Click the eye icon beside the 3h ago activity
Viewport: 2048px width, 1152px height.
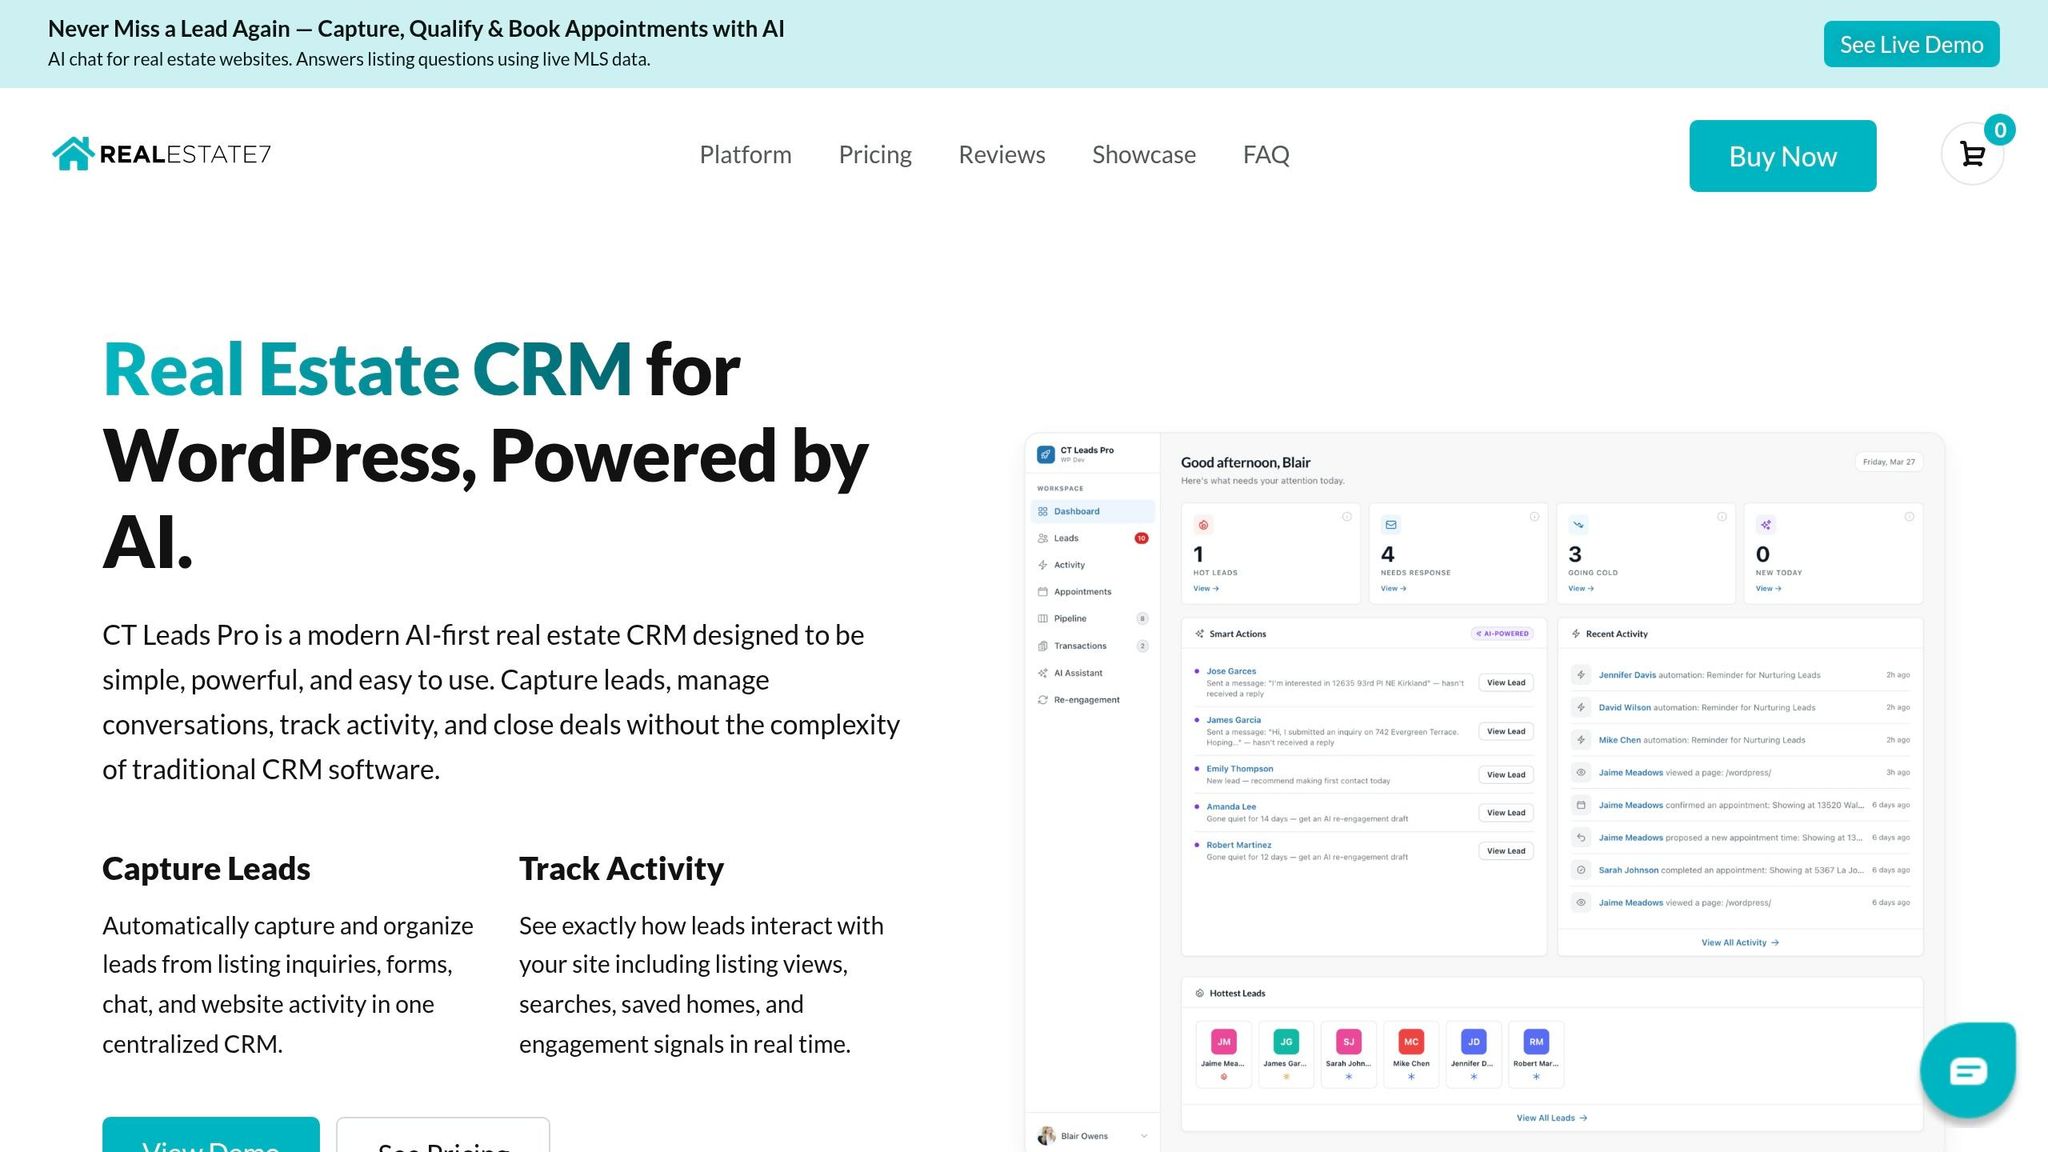coord(1581,773)
